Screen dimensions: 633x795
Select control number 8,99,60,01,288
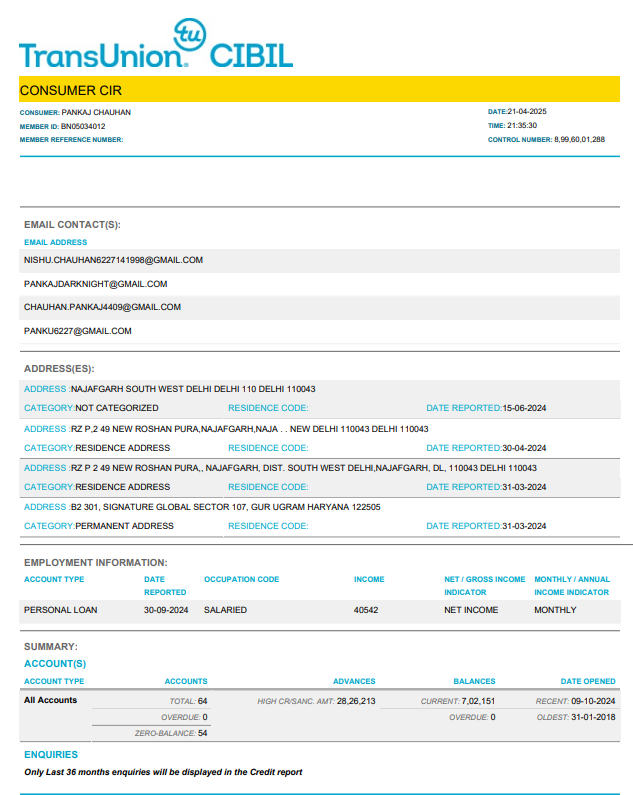point(579,139)
